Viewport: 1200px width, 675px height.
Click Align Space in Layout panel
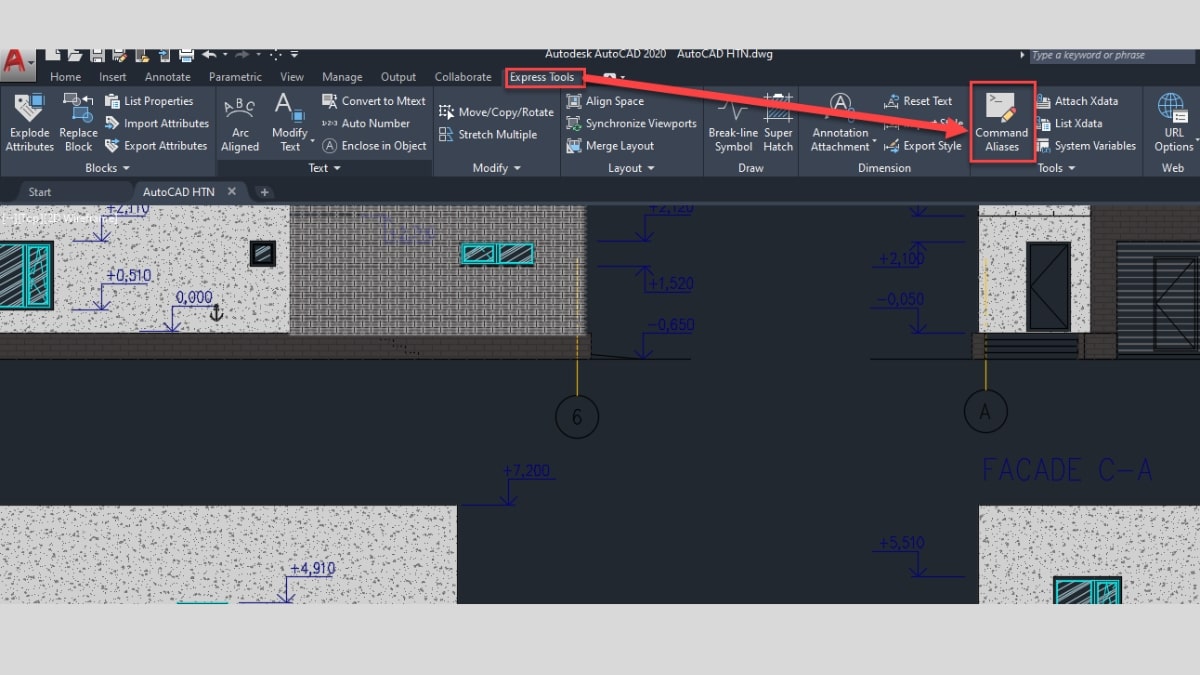pos(605,101)
